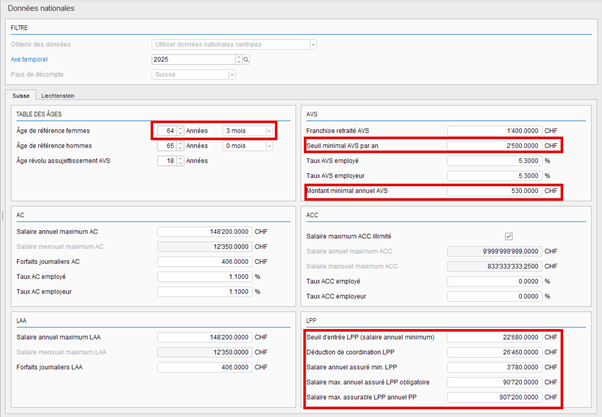Click Salaire max. annuel assuré LPP obligatoire field

tap(494, 382)
